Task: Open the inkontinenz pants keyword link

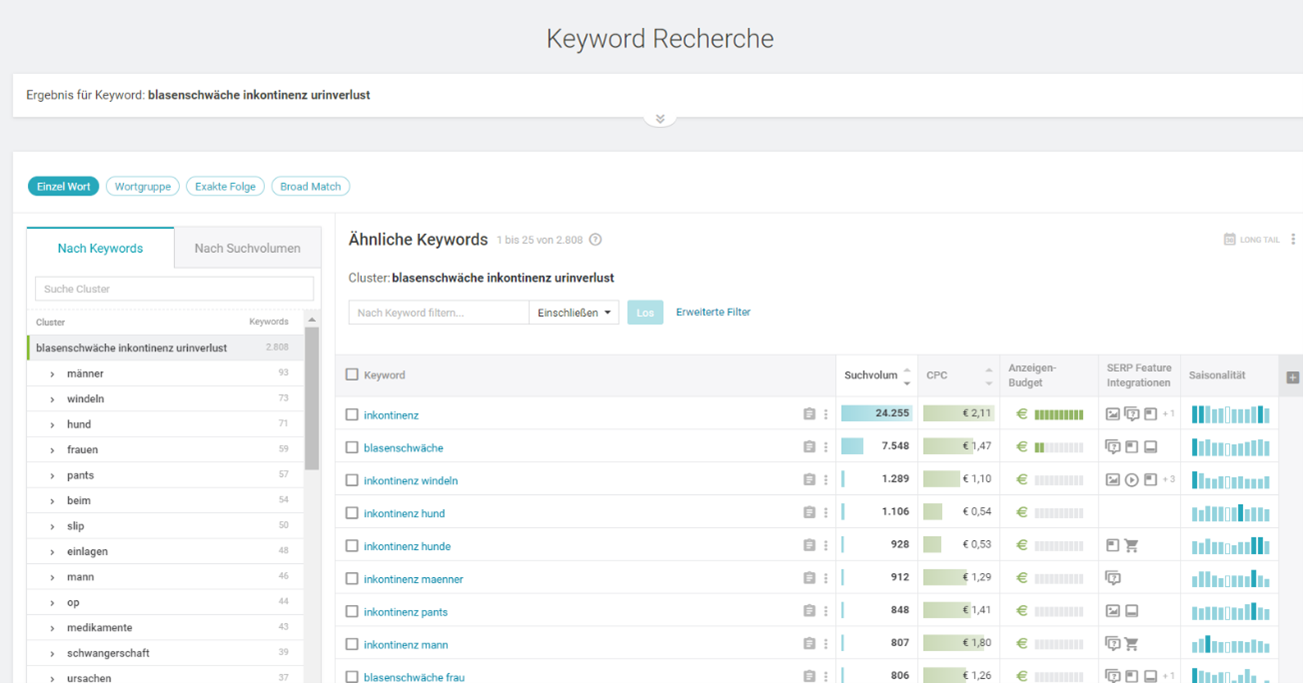Action: [x=406, y=612]
